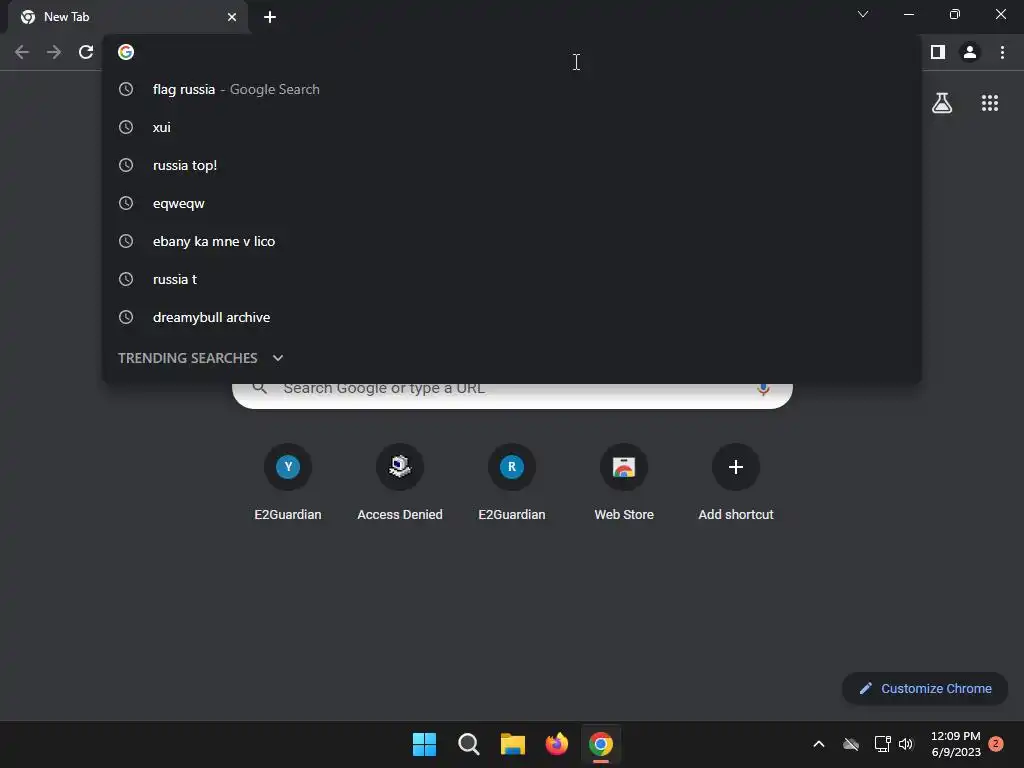Choose the 'ebany ka mne v lico' suggestion
The image size is (1024, 768).
[x=512, y=241]
